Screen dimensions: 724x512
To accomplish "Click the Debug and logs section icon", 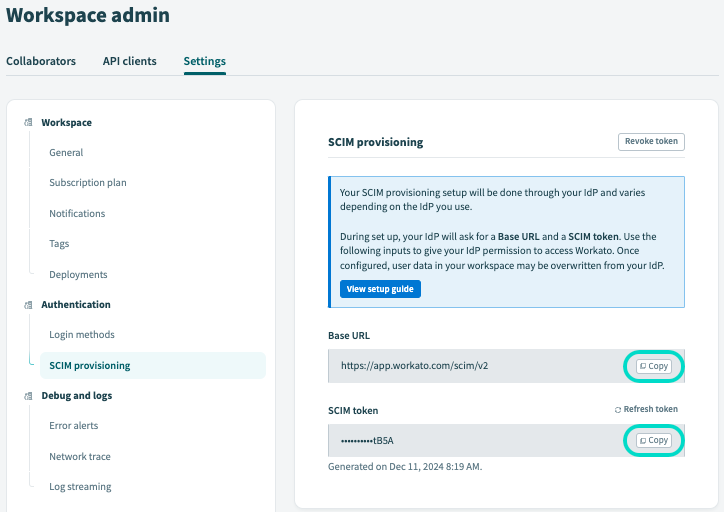I will tap(28, 396).
